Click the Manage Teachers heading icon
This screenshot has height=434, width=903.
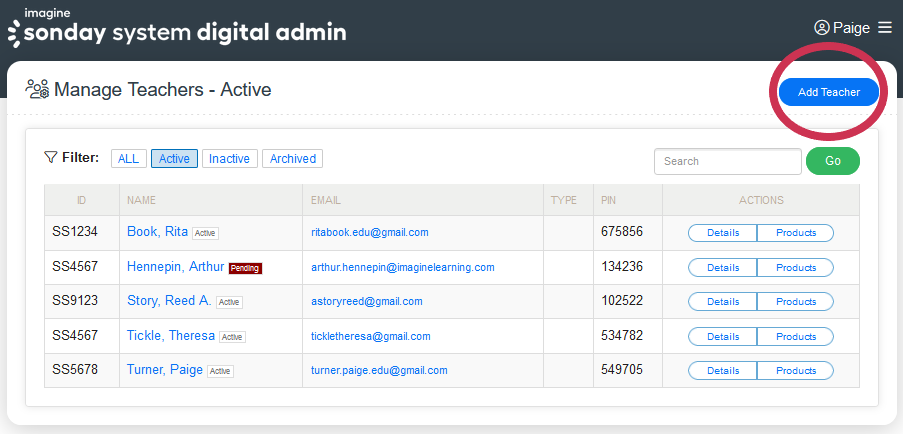[37, 90]
